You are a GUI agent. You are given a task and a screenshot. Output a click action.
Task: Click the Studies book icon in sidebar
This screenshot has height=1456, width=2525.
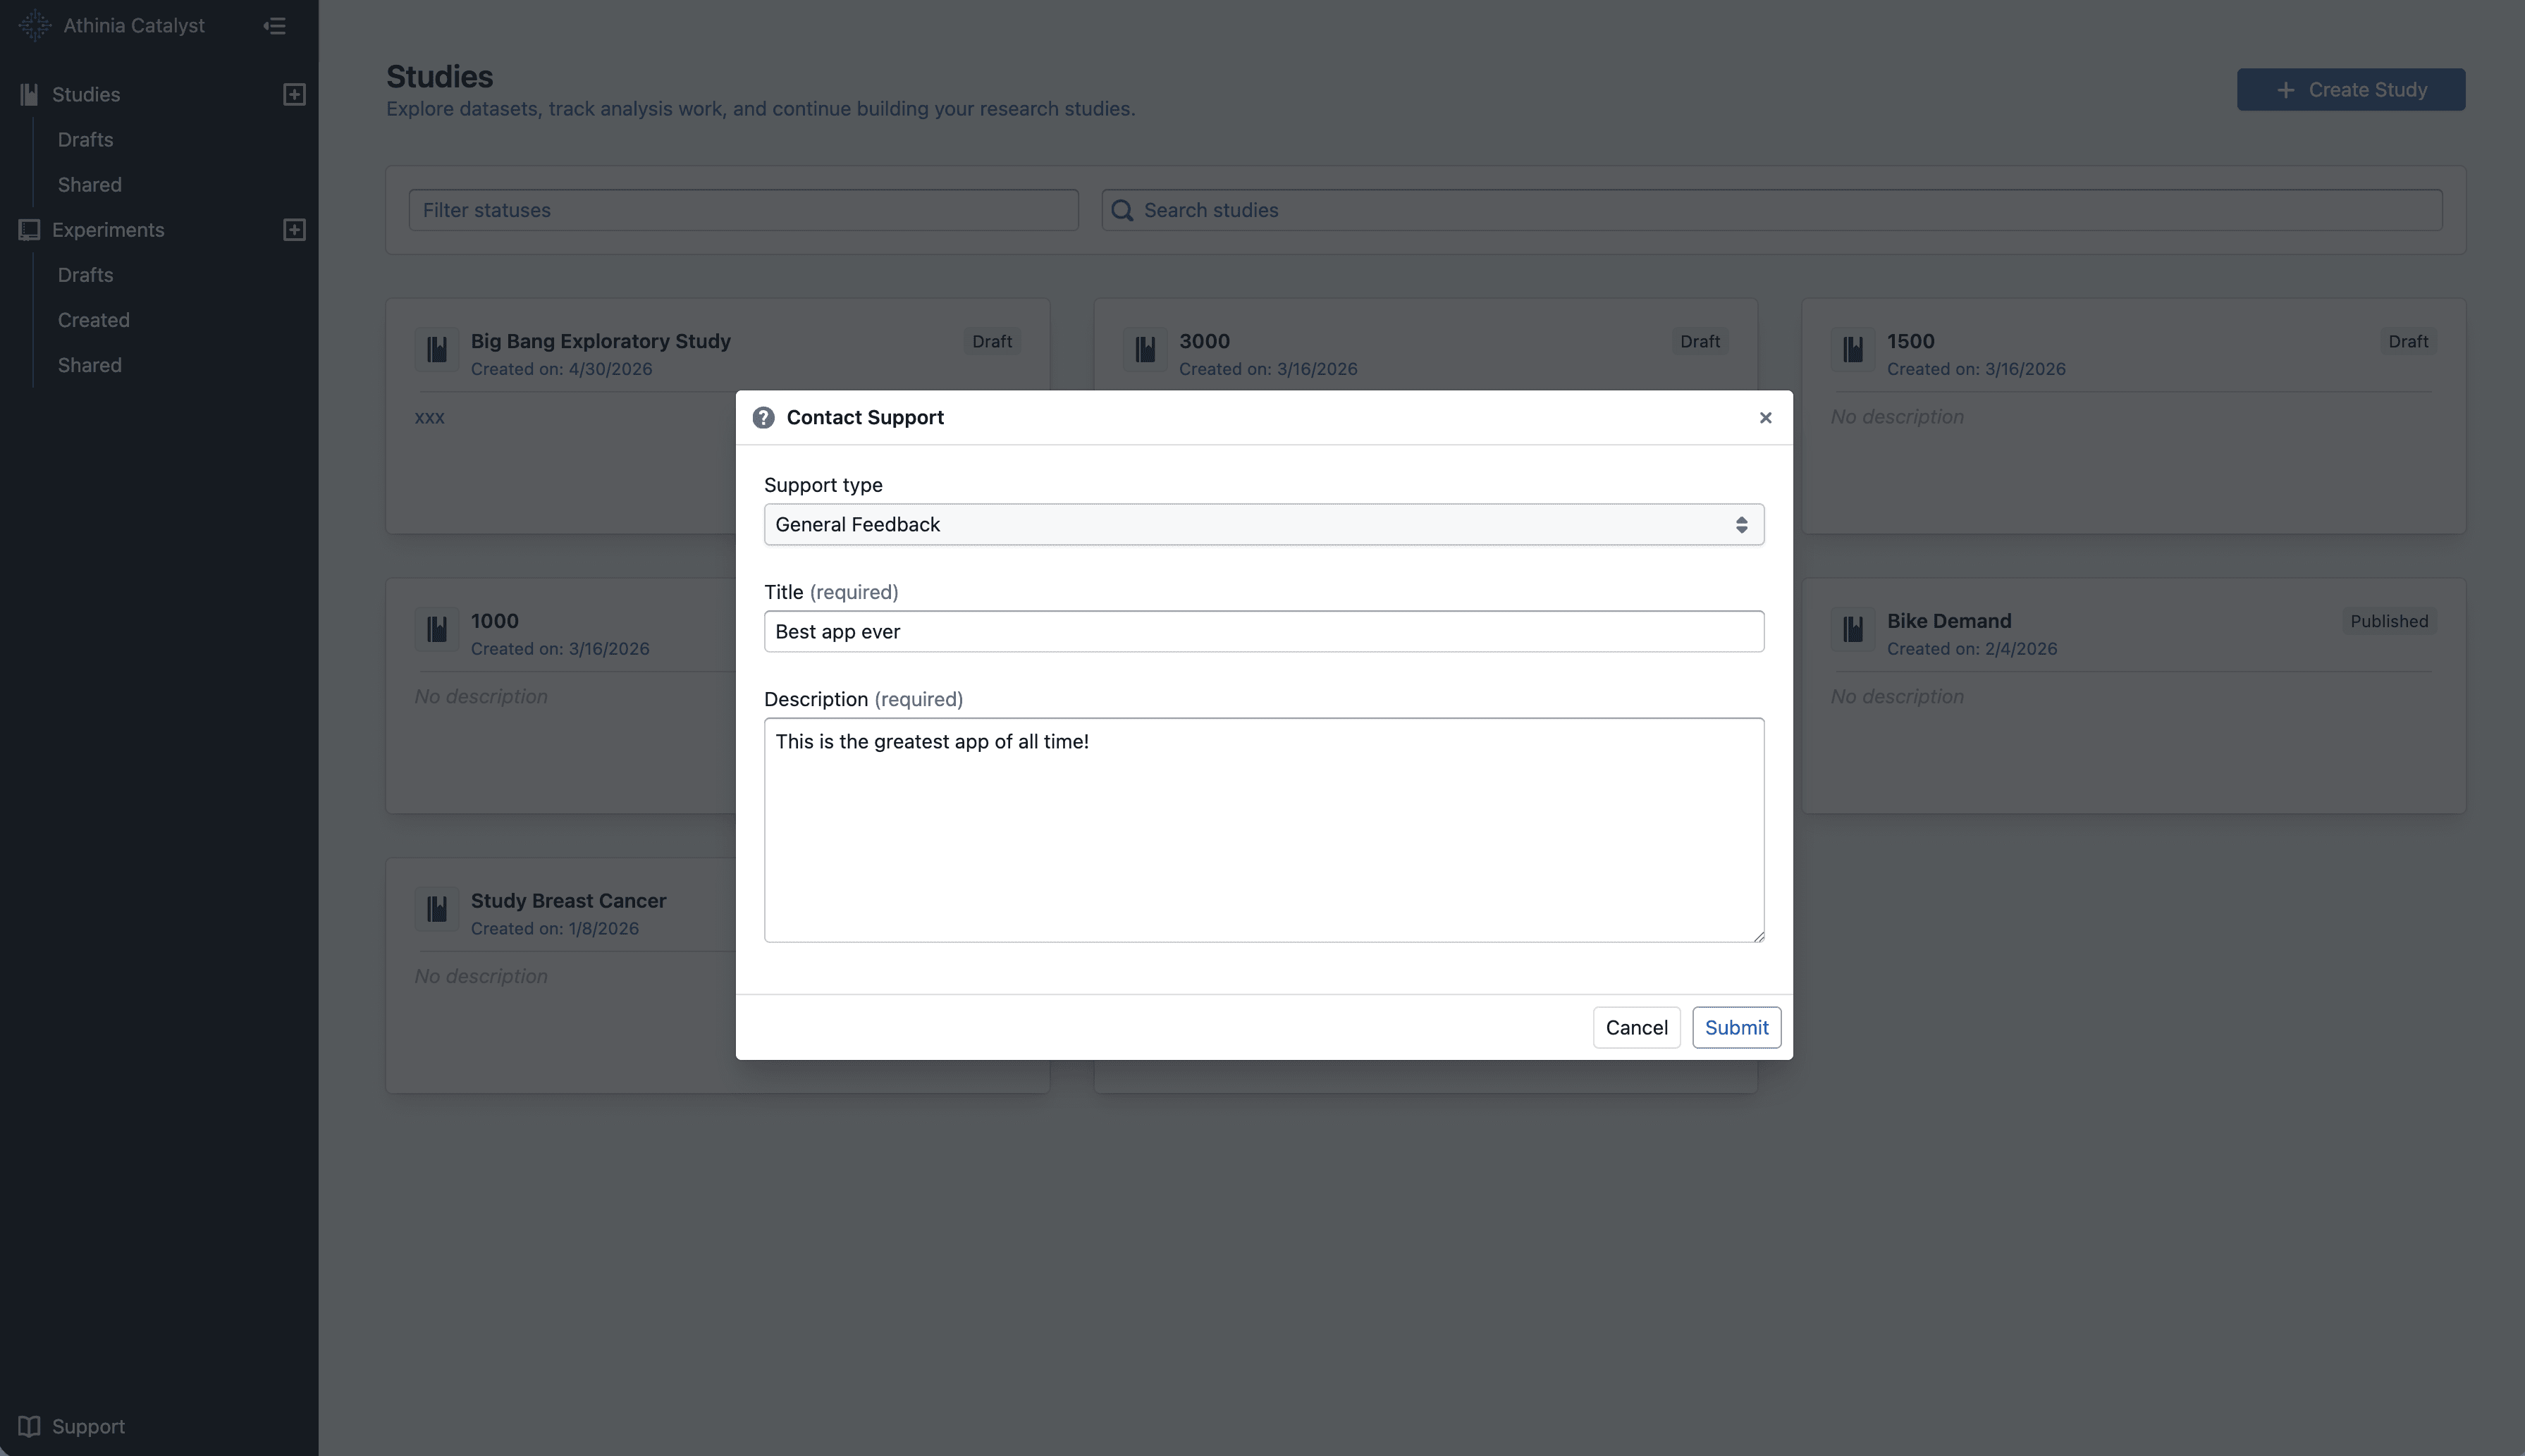coord(29,94)
